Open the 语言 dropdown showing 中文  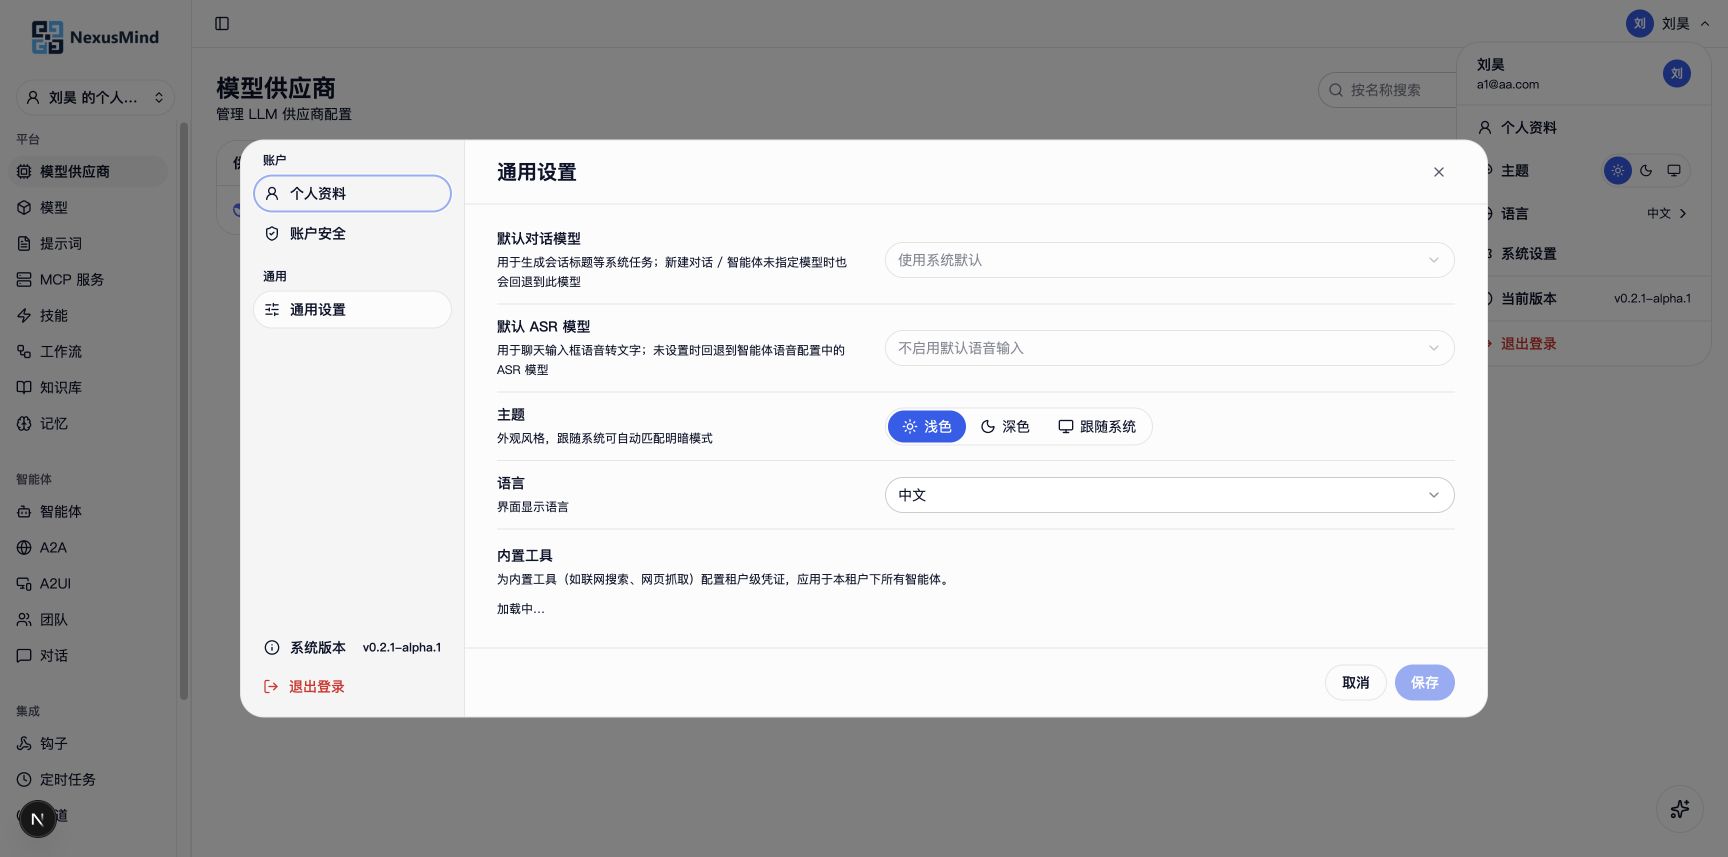click(x=1169, y=495)
